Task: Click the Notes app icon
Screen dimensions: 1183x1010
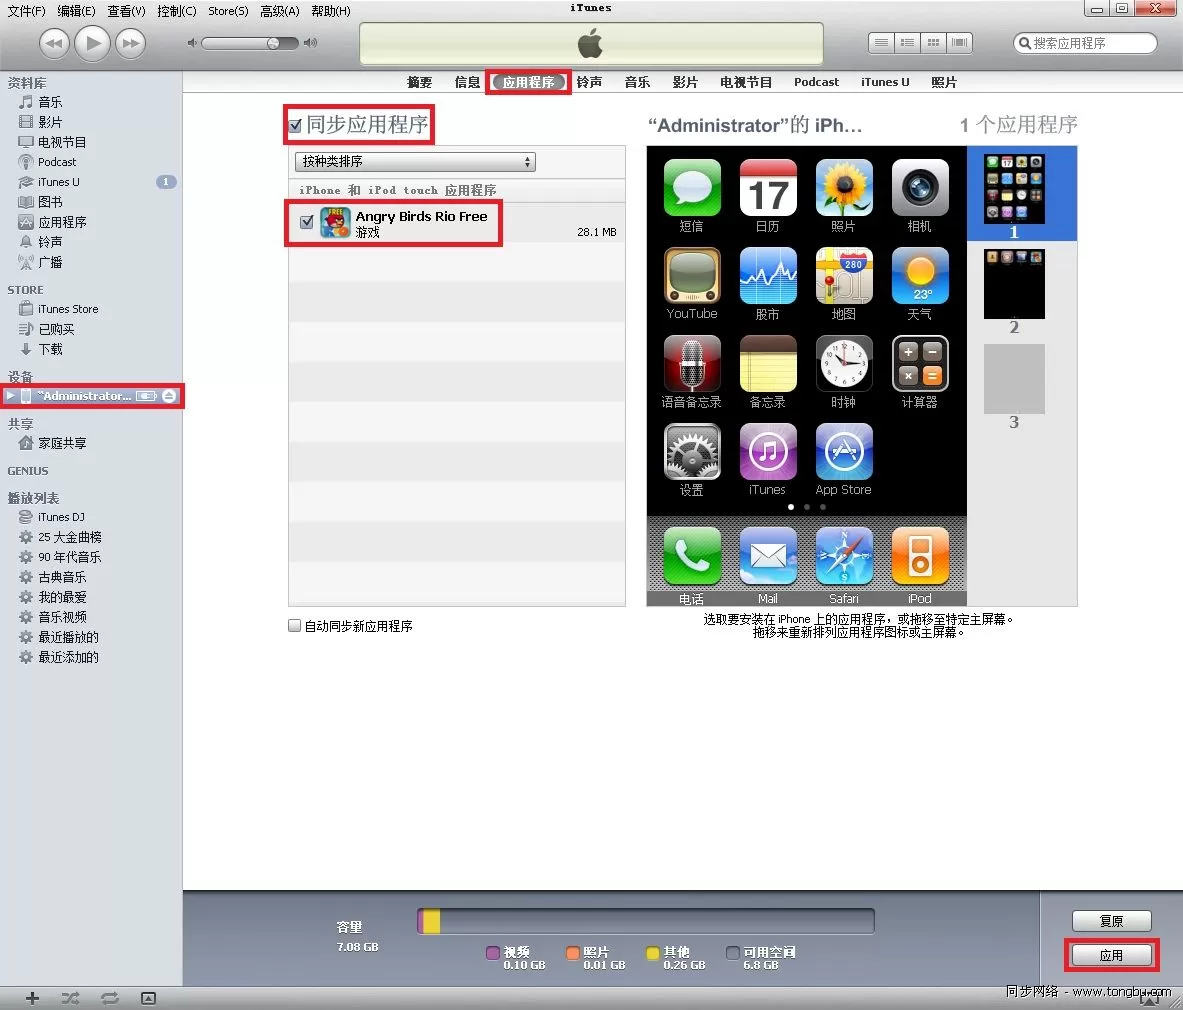Action: pyautogui.click(x=768, y=364)
